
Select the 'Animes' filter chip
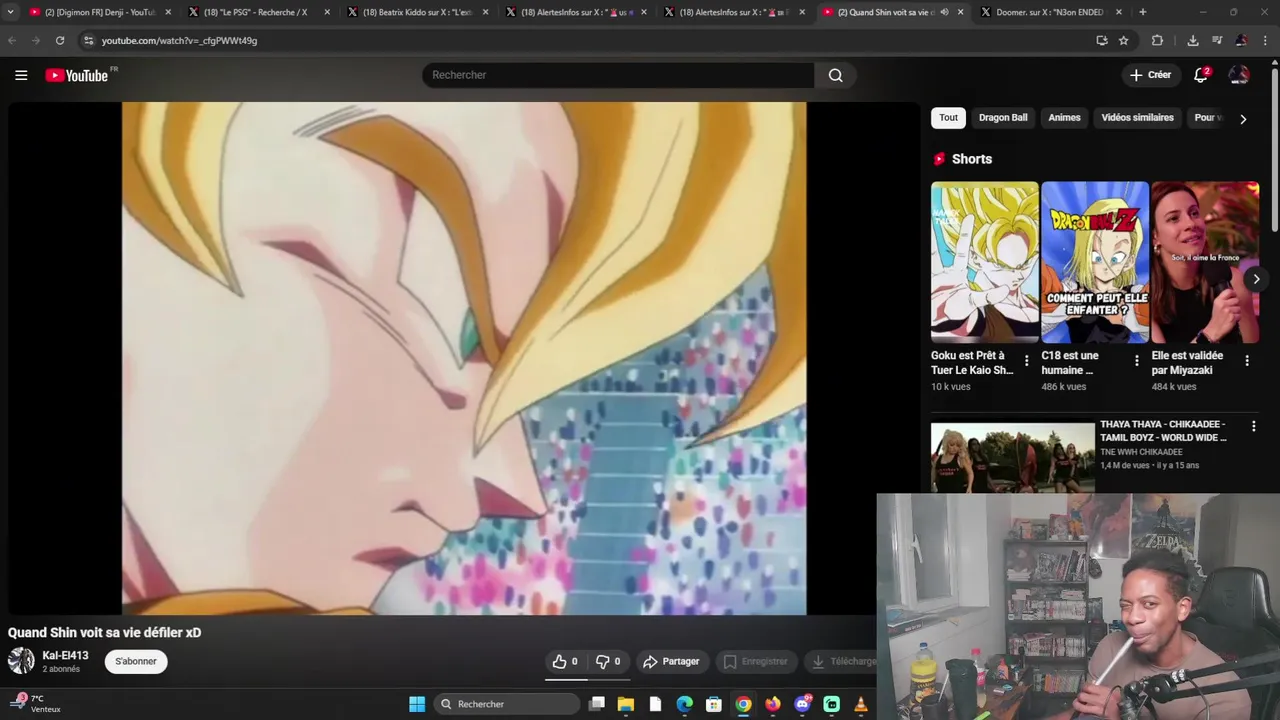coord(1064,118)
